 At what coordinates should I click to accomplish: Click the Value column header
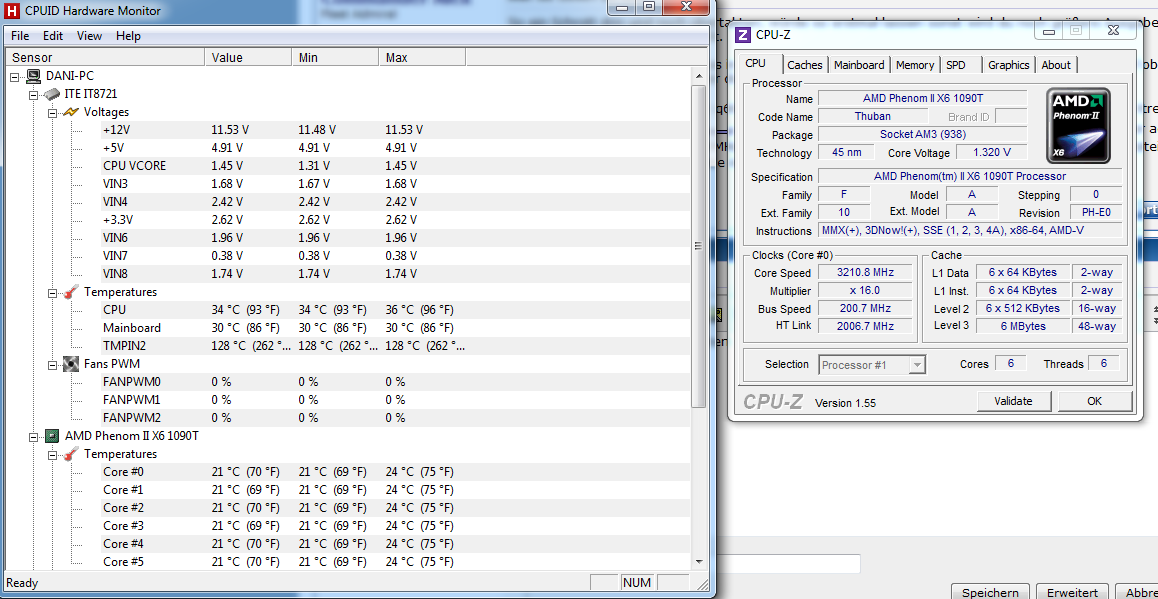[248, 57]
